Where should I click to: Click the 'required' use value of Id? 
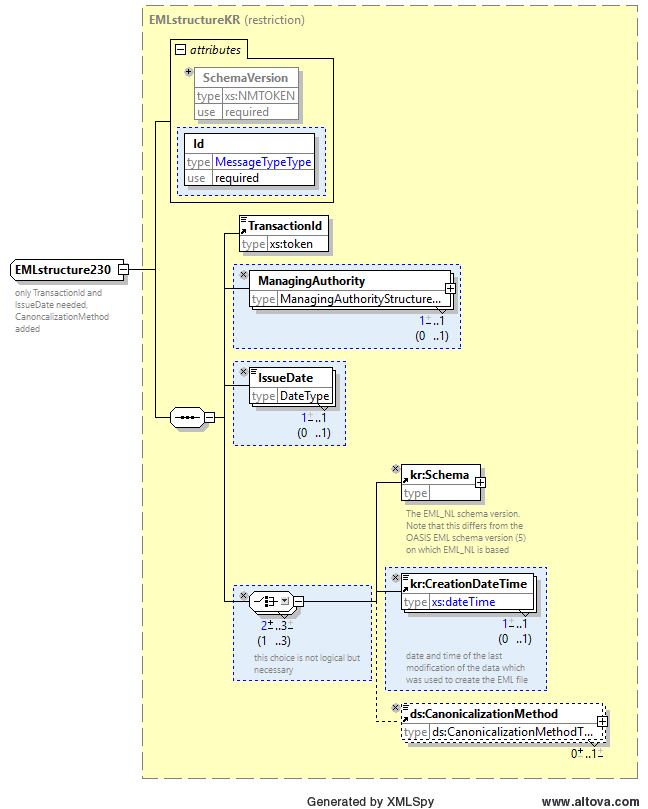point(237,178)
